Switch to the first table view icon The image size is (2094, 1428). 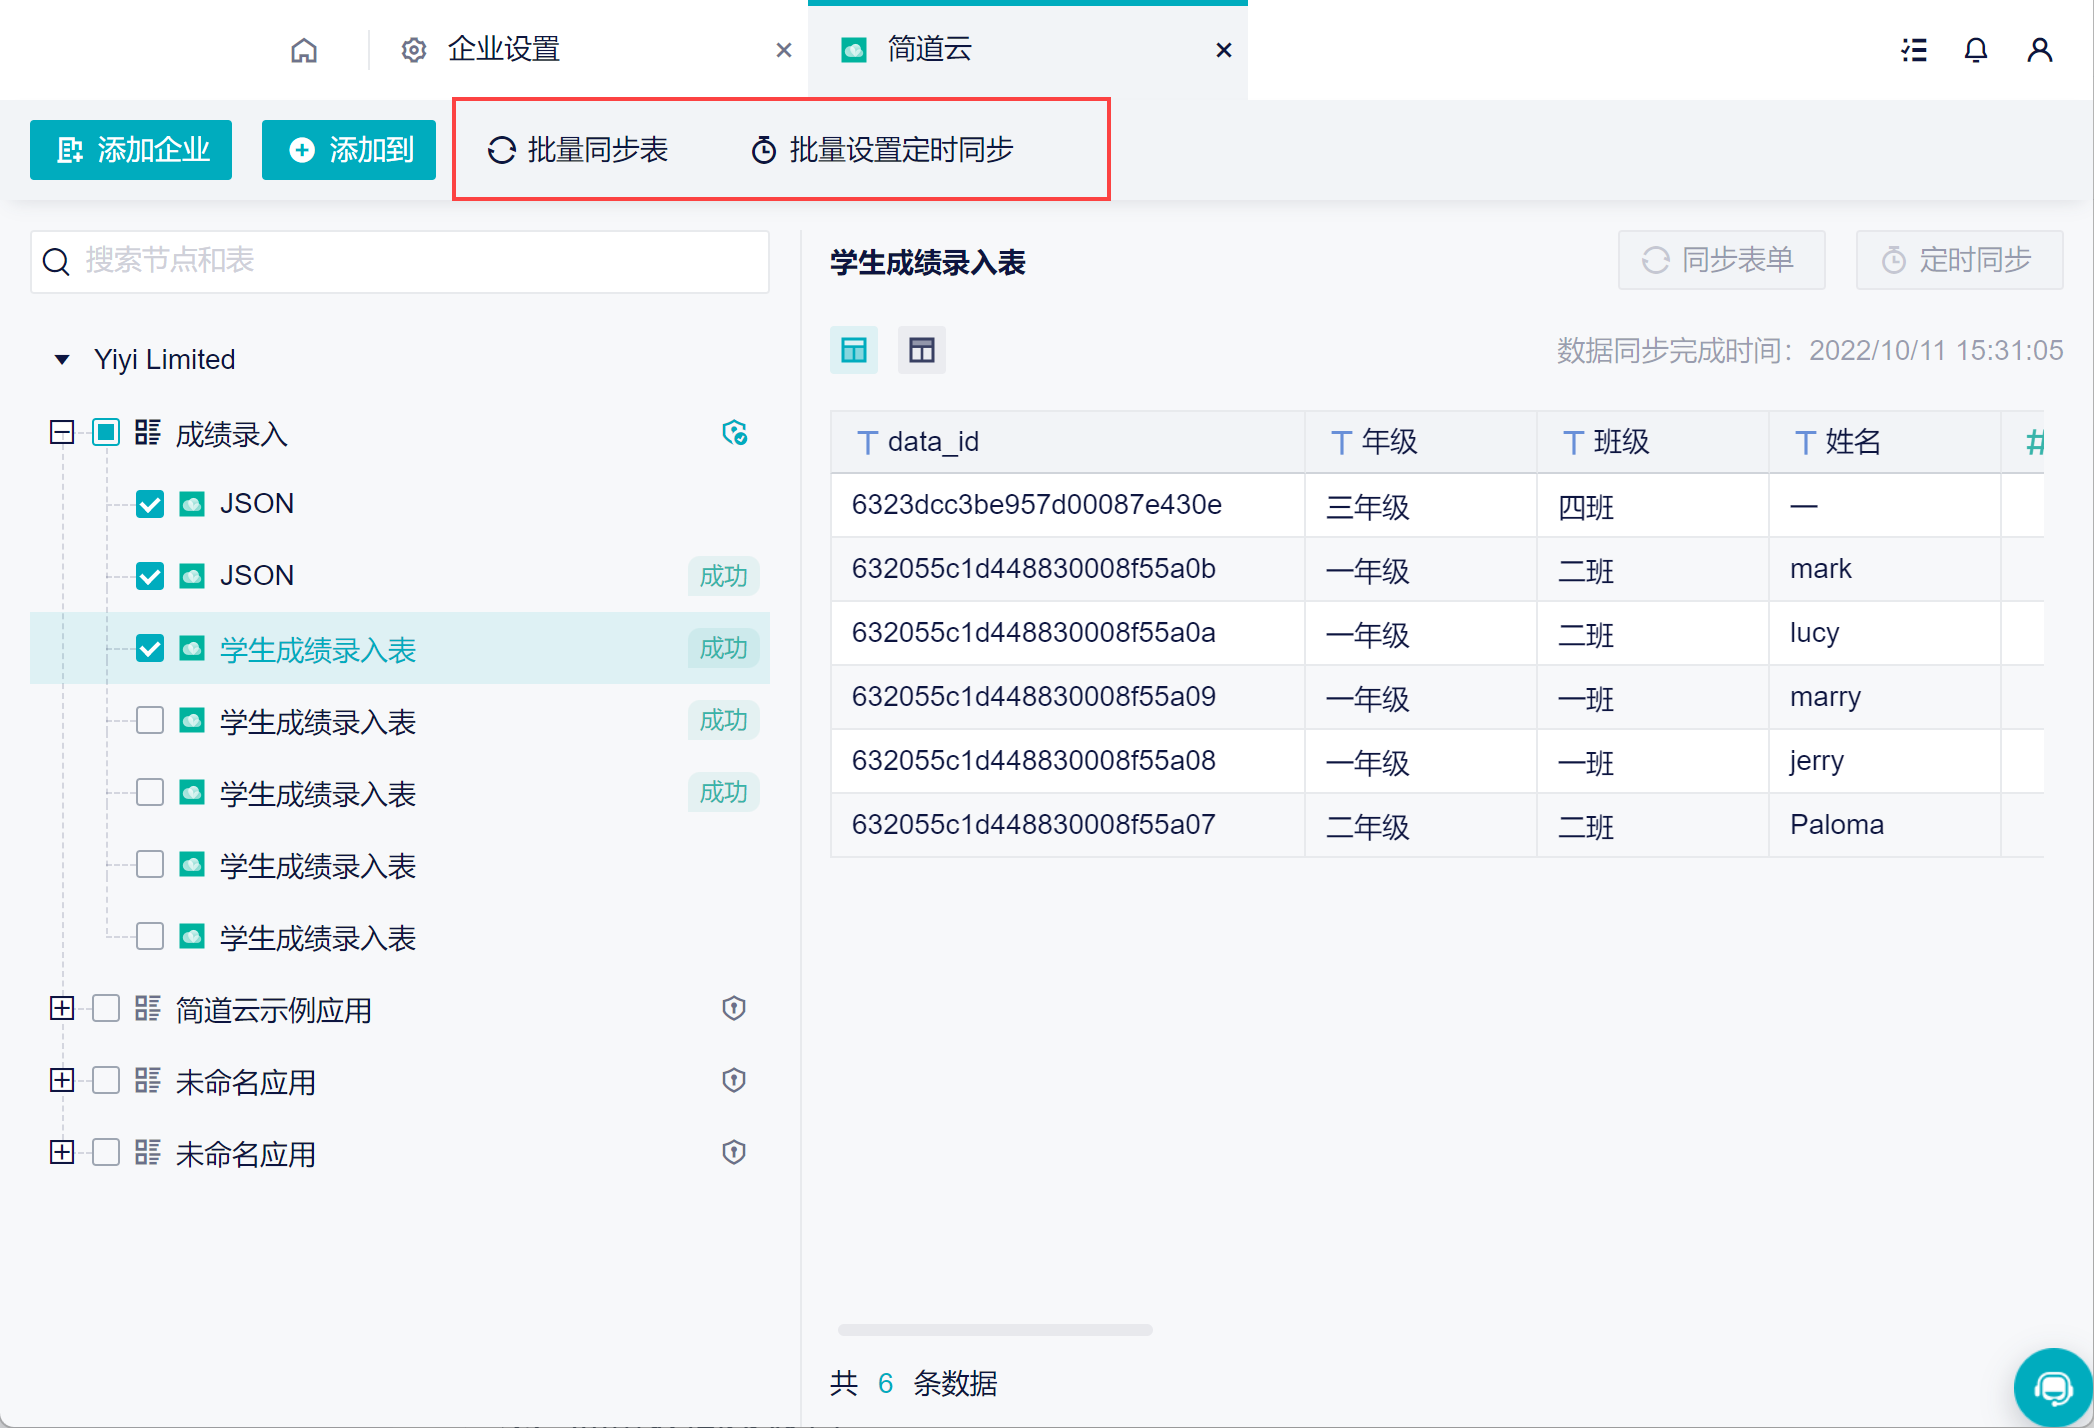pyautogui.click(x=853, y=350)
